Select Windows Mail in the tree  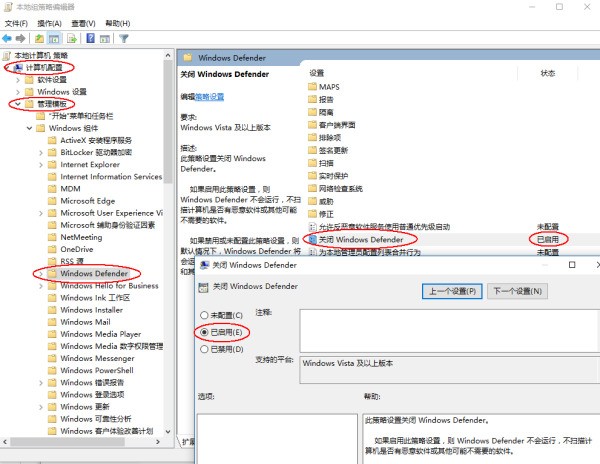pos(85,322)
